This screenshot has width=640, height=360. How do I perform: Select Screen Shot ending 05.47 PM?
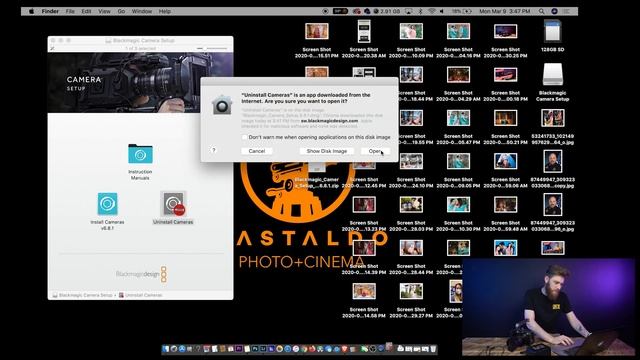458,118
